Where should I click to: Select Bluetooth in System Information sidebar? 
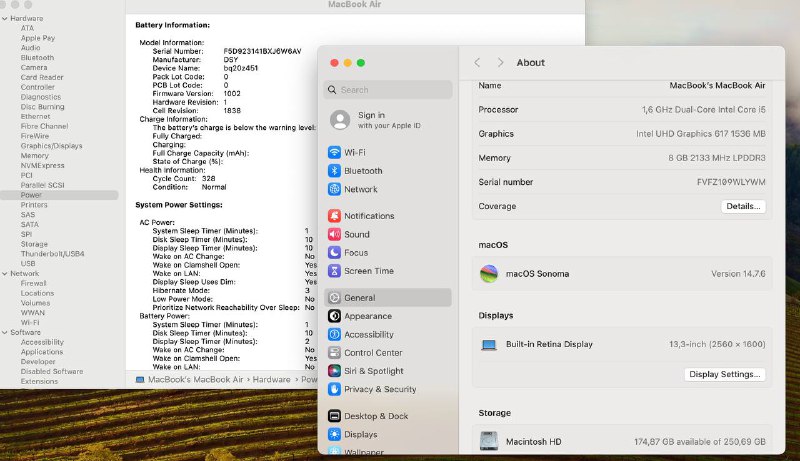[x=37, y=58]
